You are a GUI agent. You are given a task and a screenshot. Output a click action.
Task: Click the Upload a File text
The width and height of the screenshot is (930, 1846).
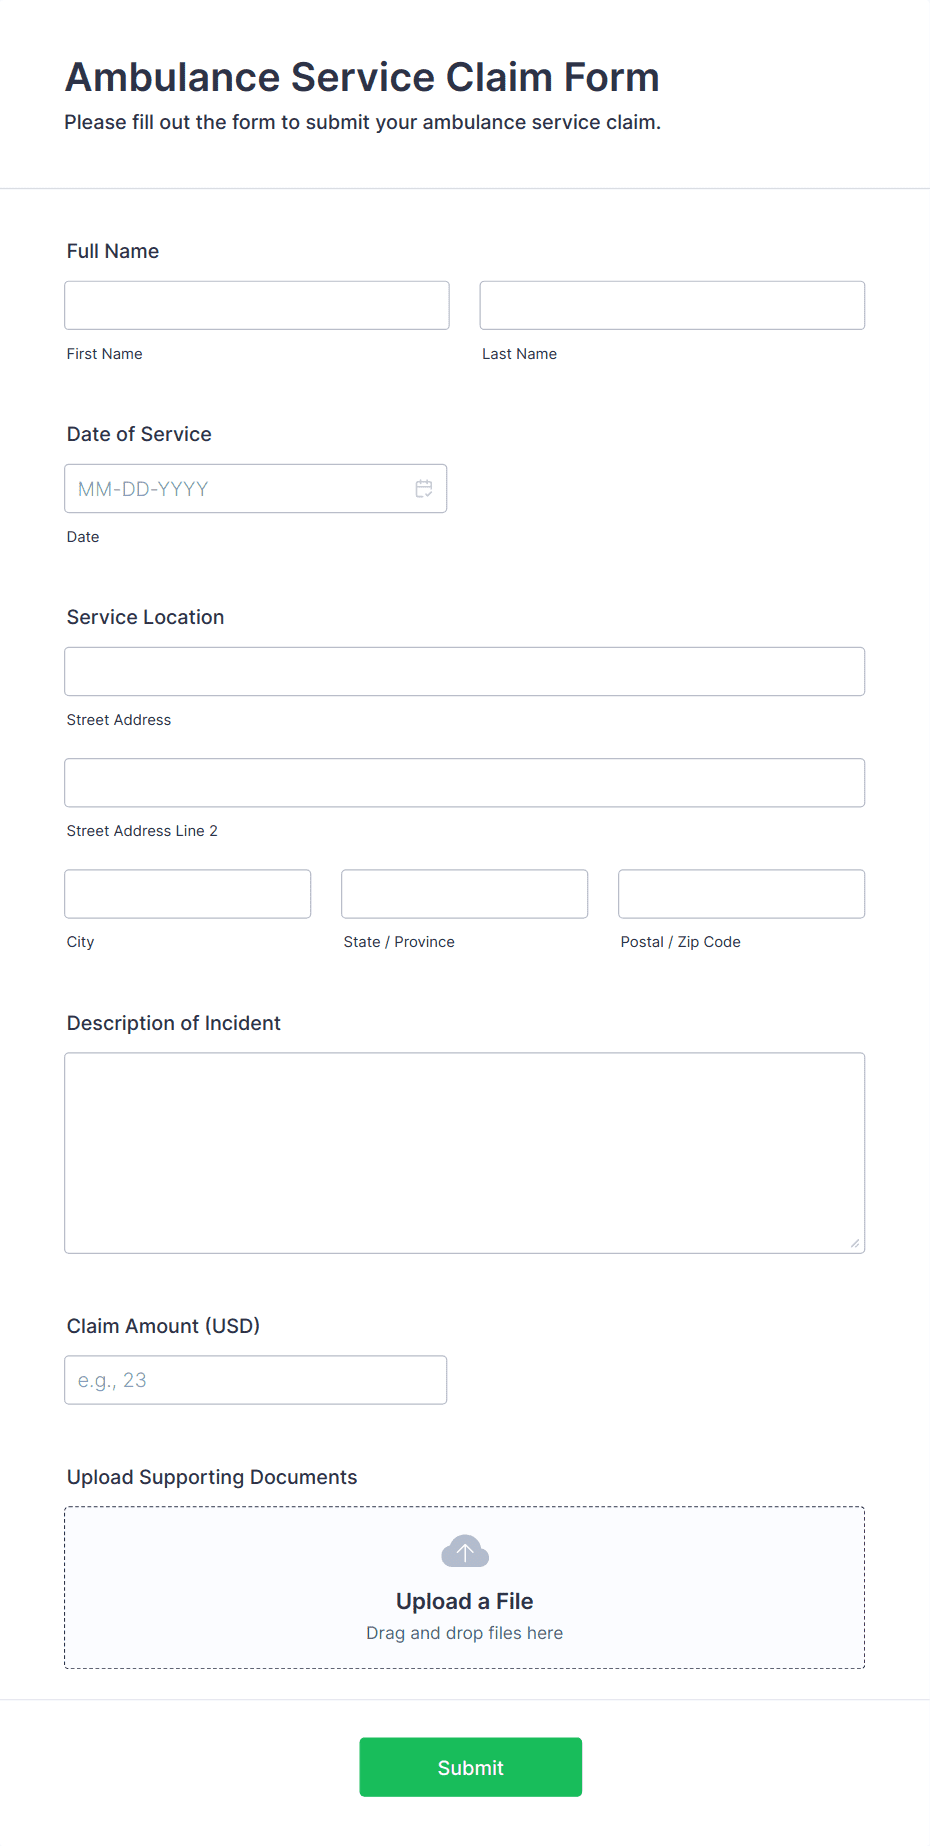tap(465, 1601)
